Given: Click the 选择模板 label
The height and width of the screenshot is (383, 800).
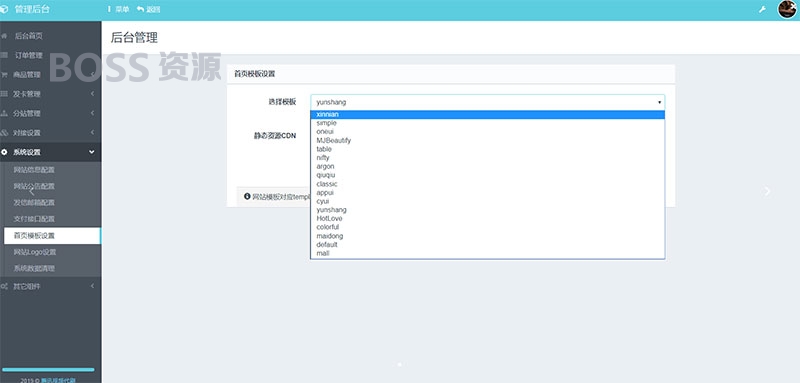Looking at the screenshot, I should coord(282,102).
